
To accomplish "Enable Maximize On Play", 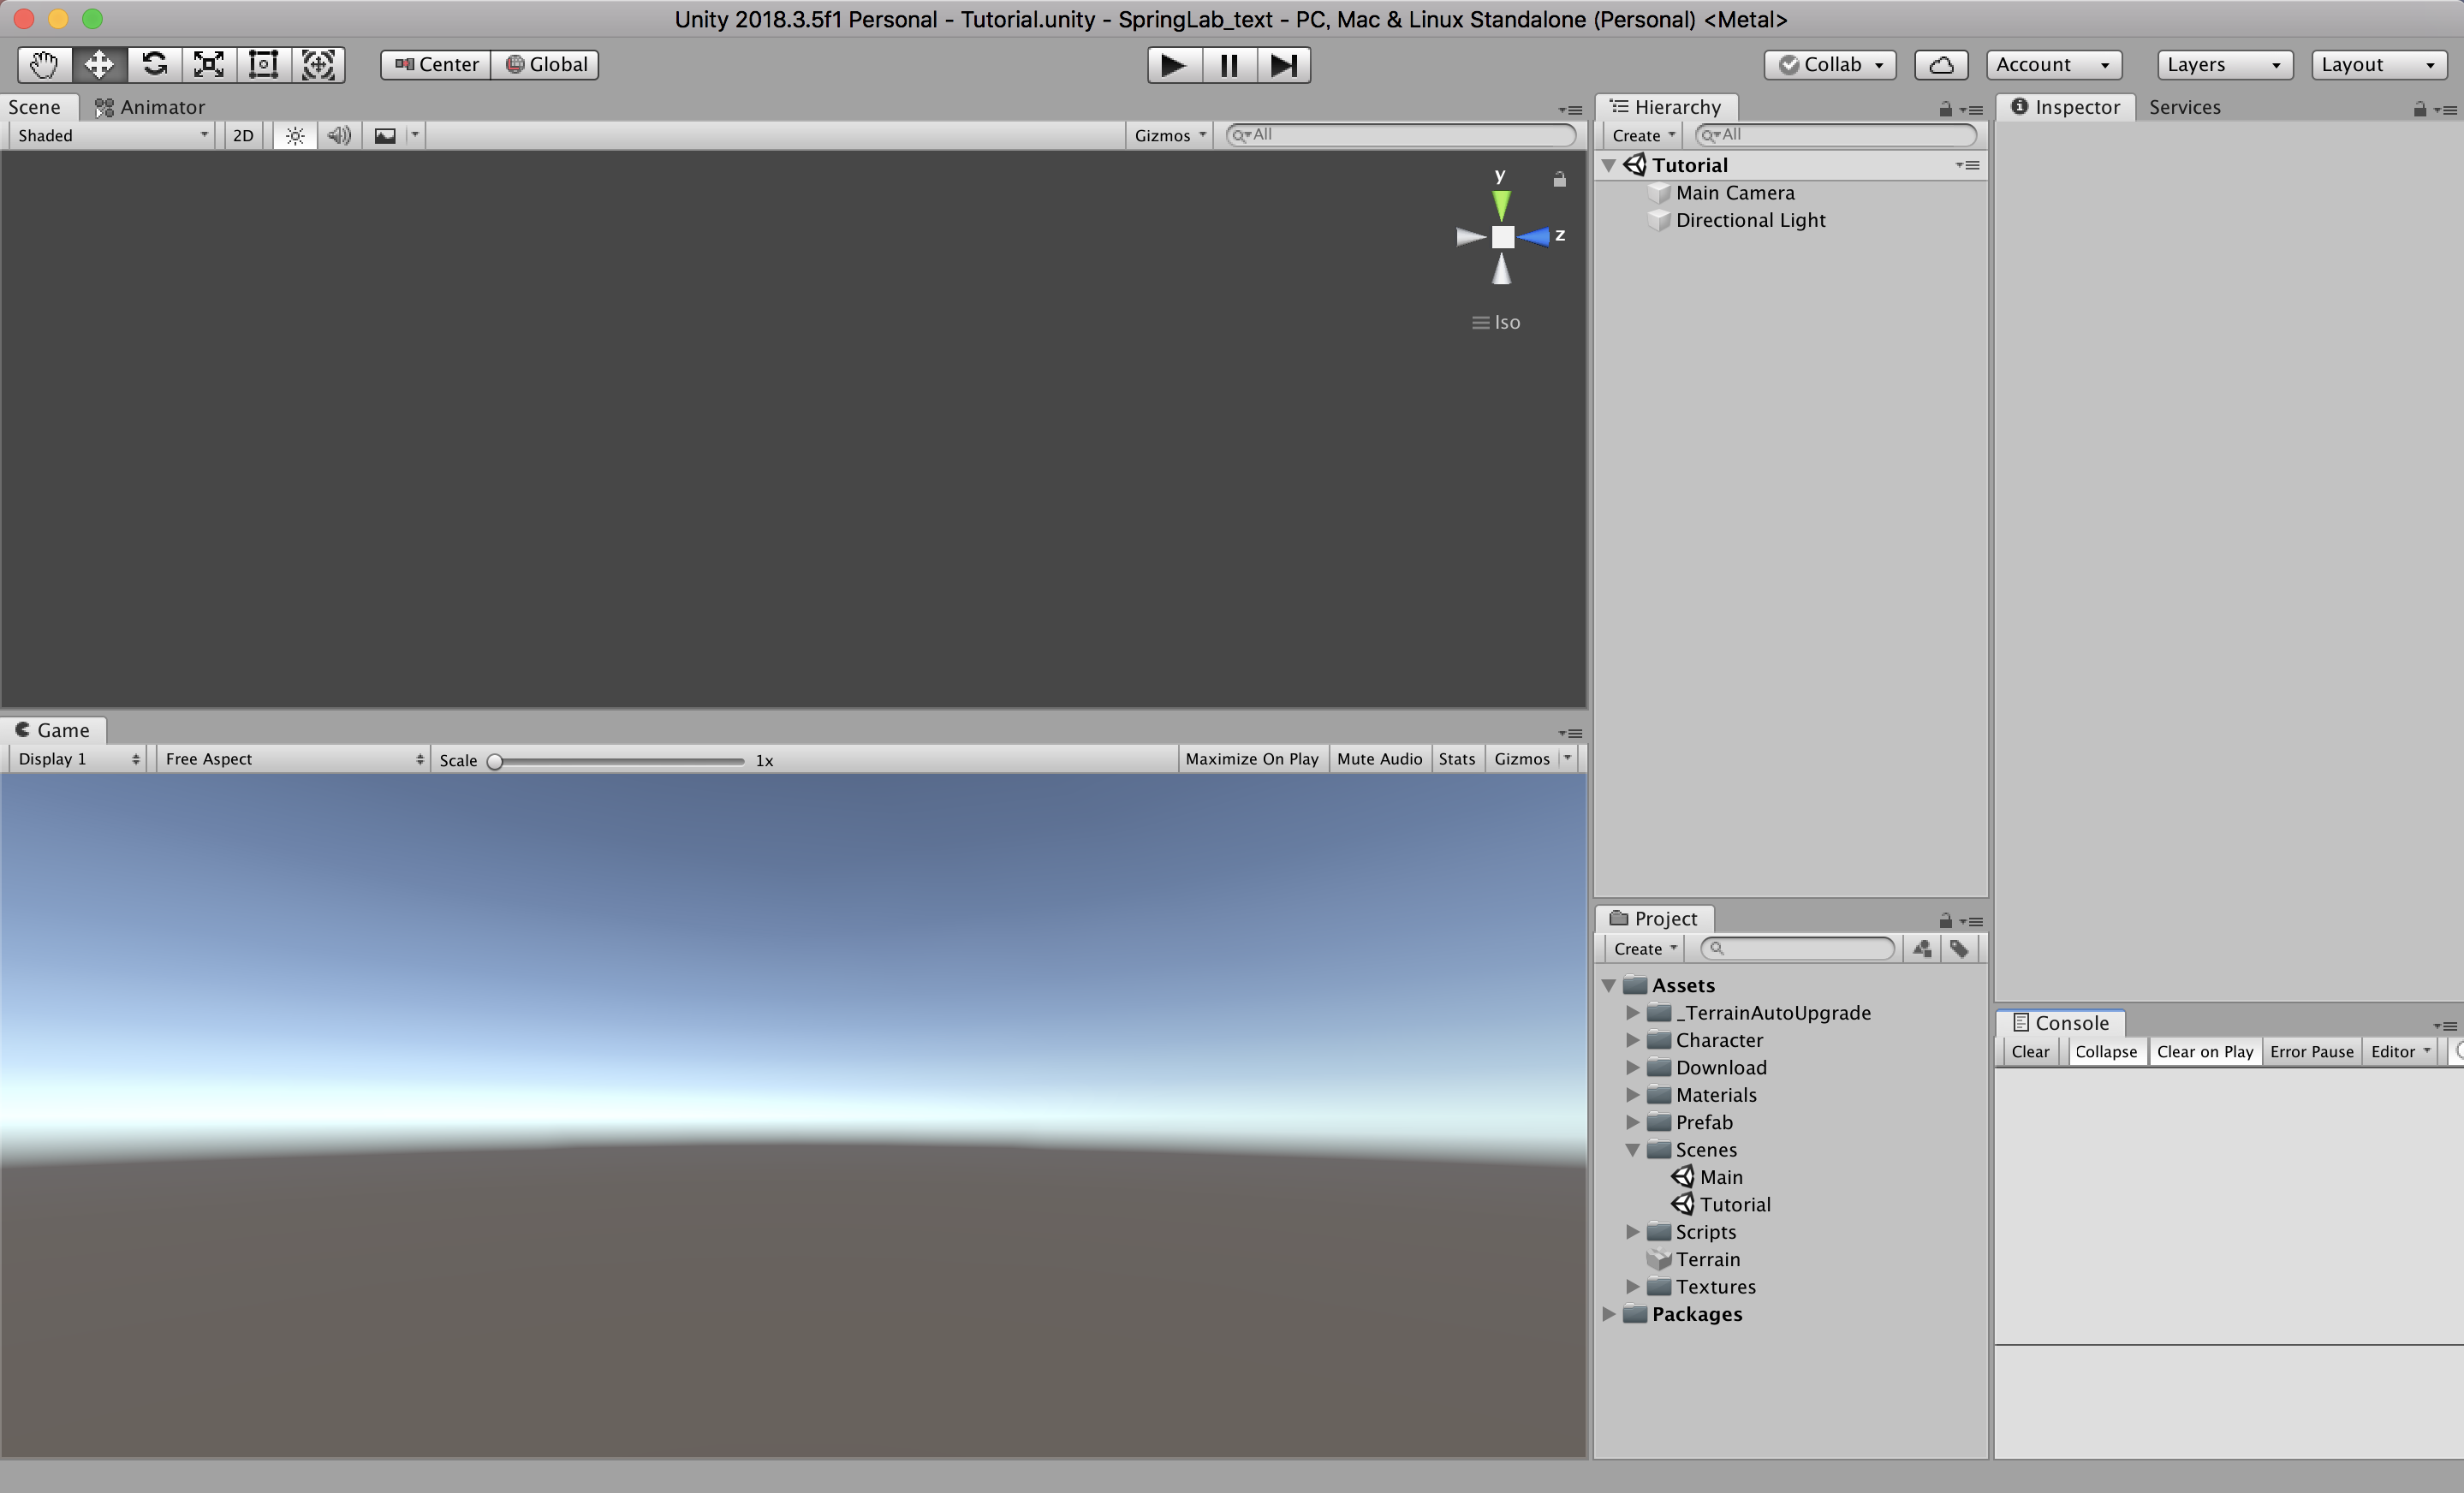I will [1251, 759].
